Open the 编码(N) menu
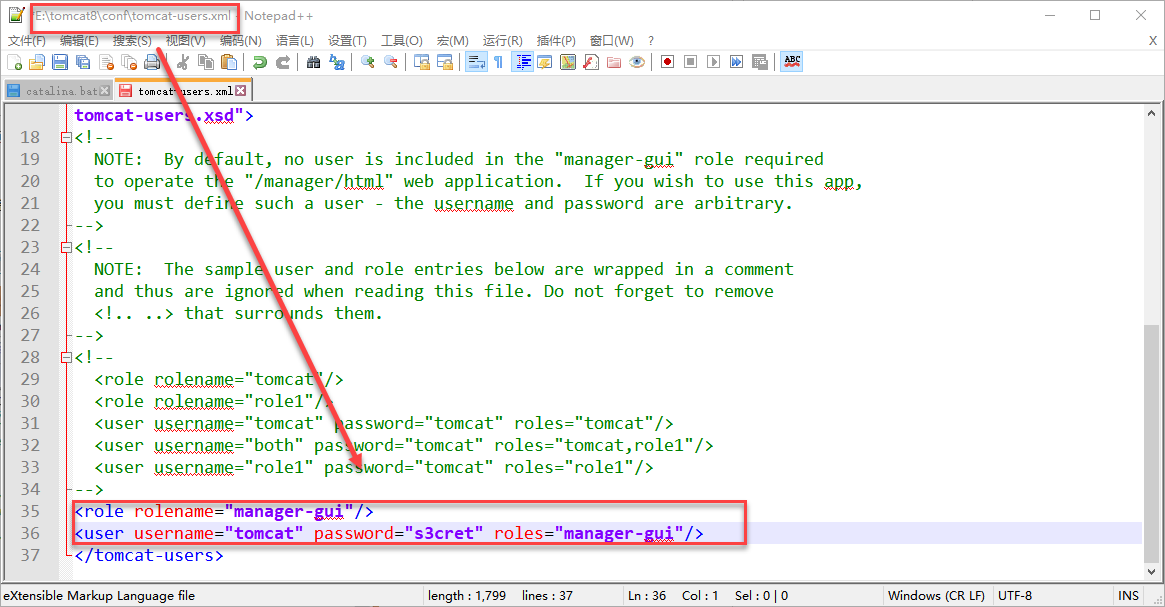This screenshot has height=607, width=1165. (241, 41)
